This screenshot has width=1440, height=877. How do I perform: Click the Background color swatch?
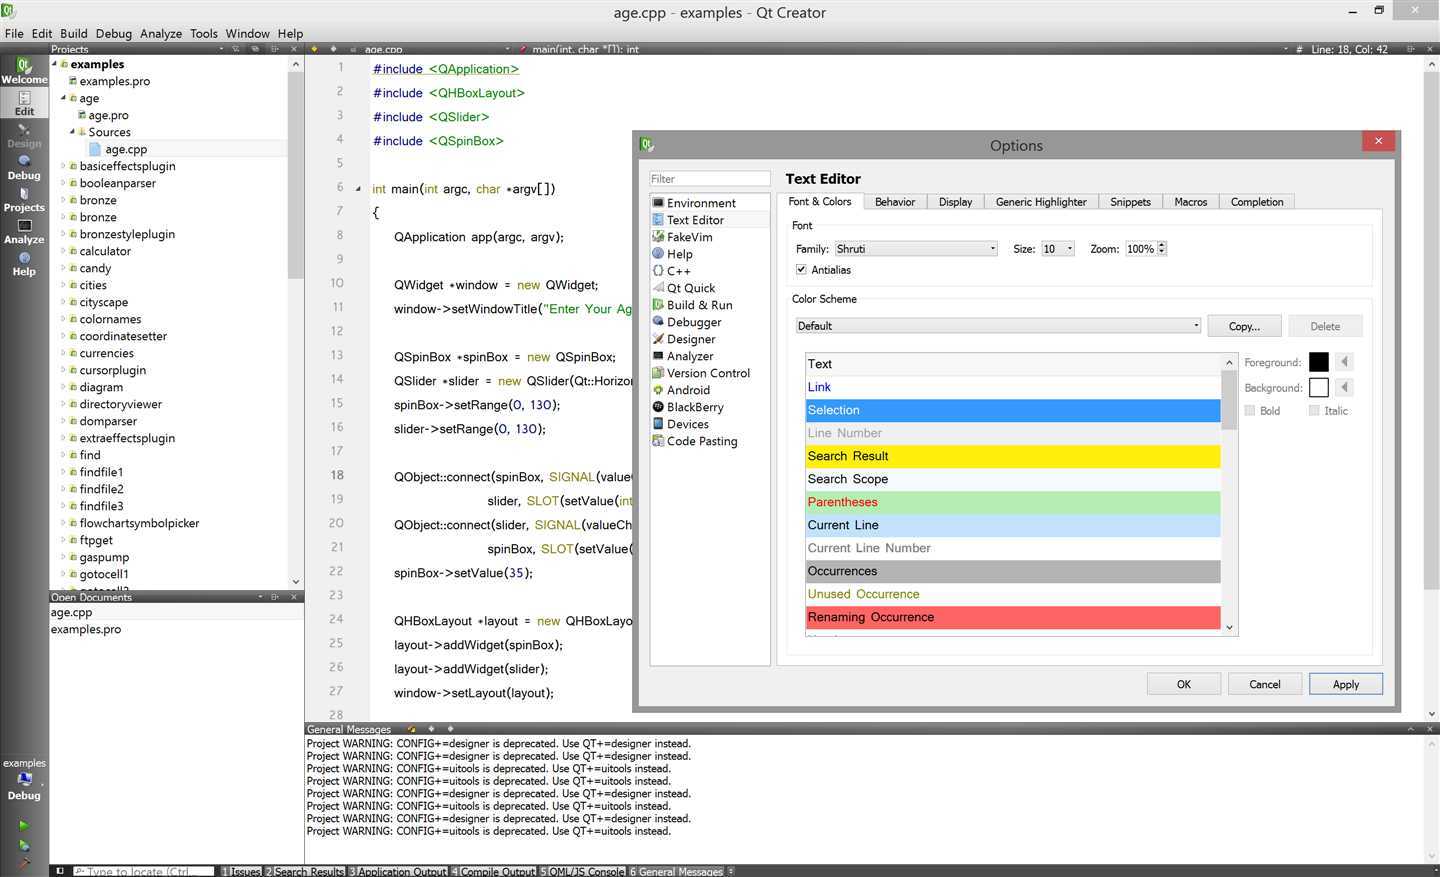pos(1318,387)
